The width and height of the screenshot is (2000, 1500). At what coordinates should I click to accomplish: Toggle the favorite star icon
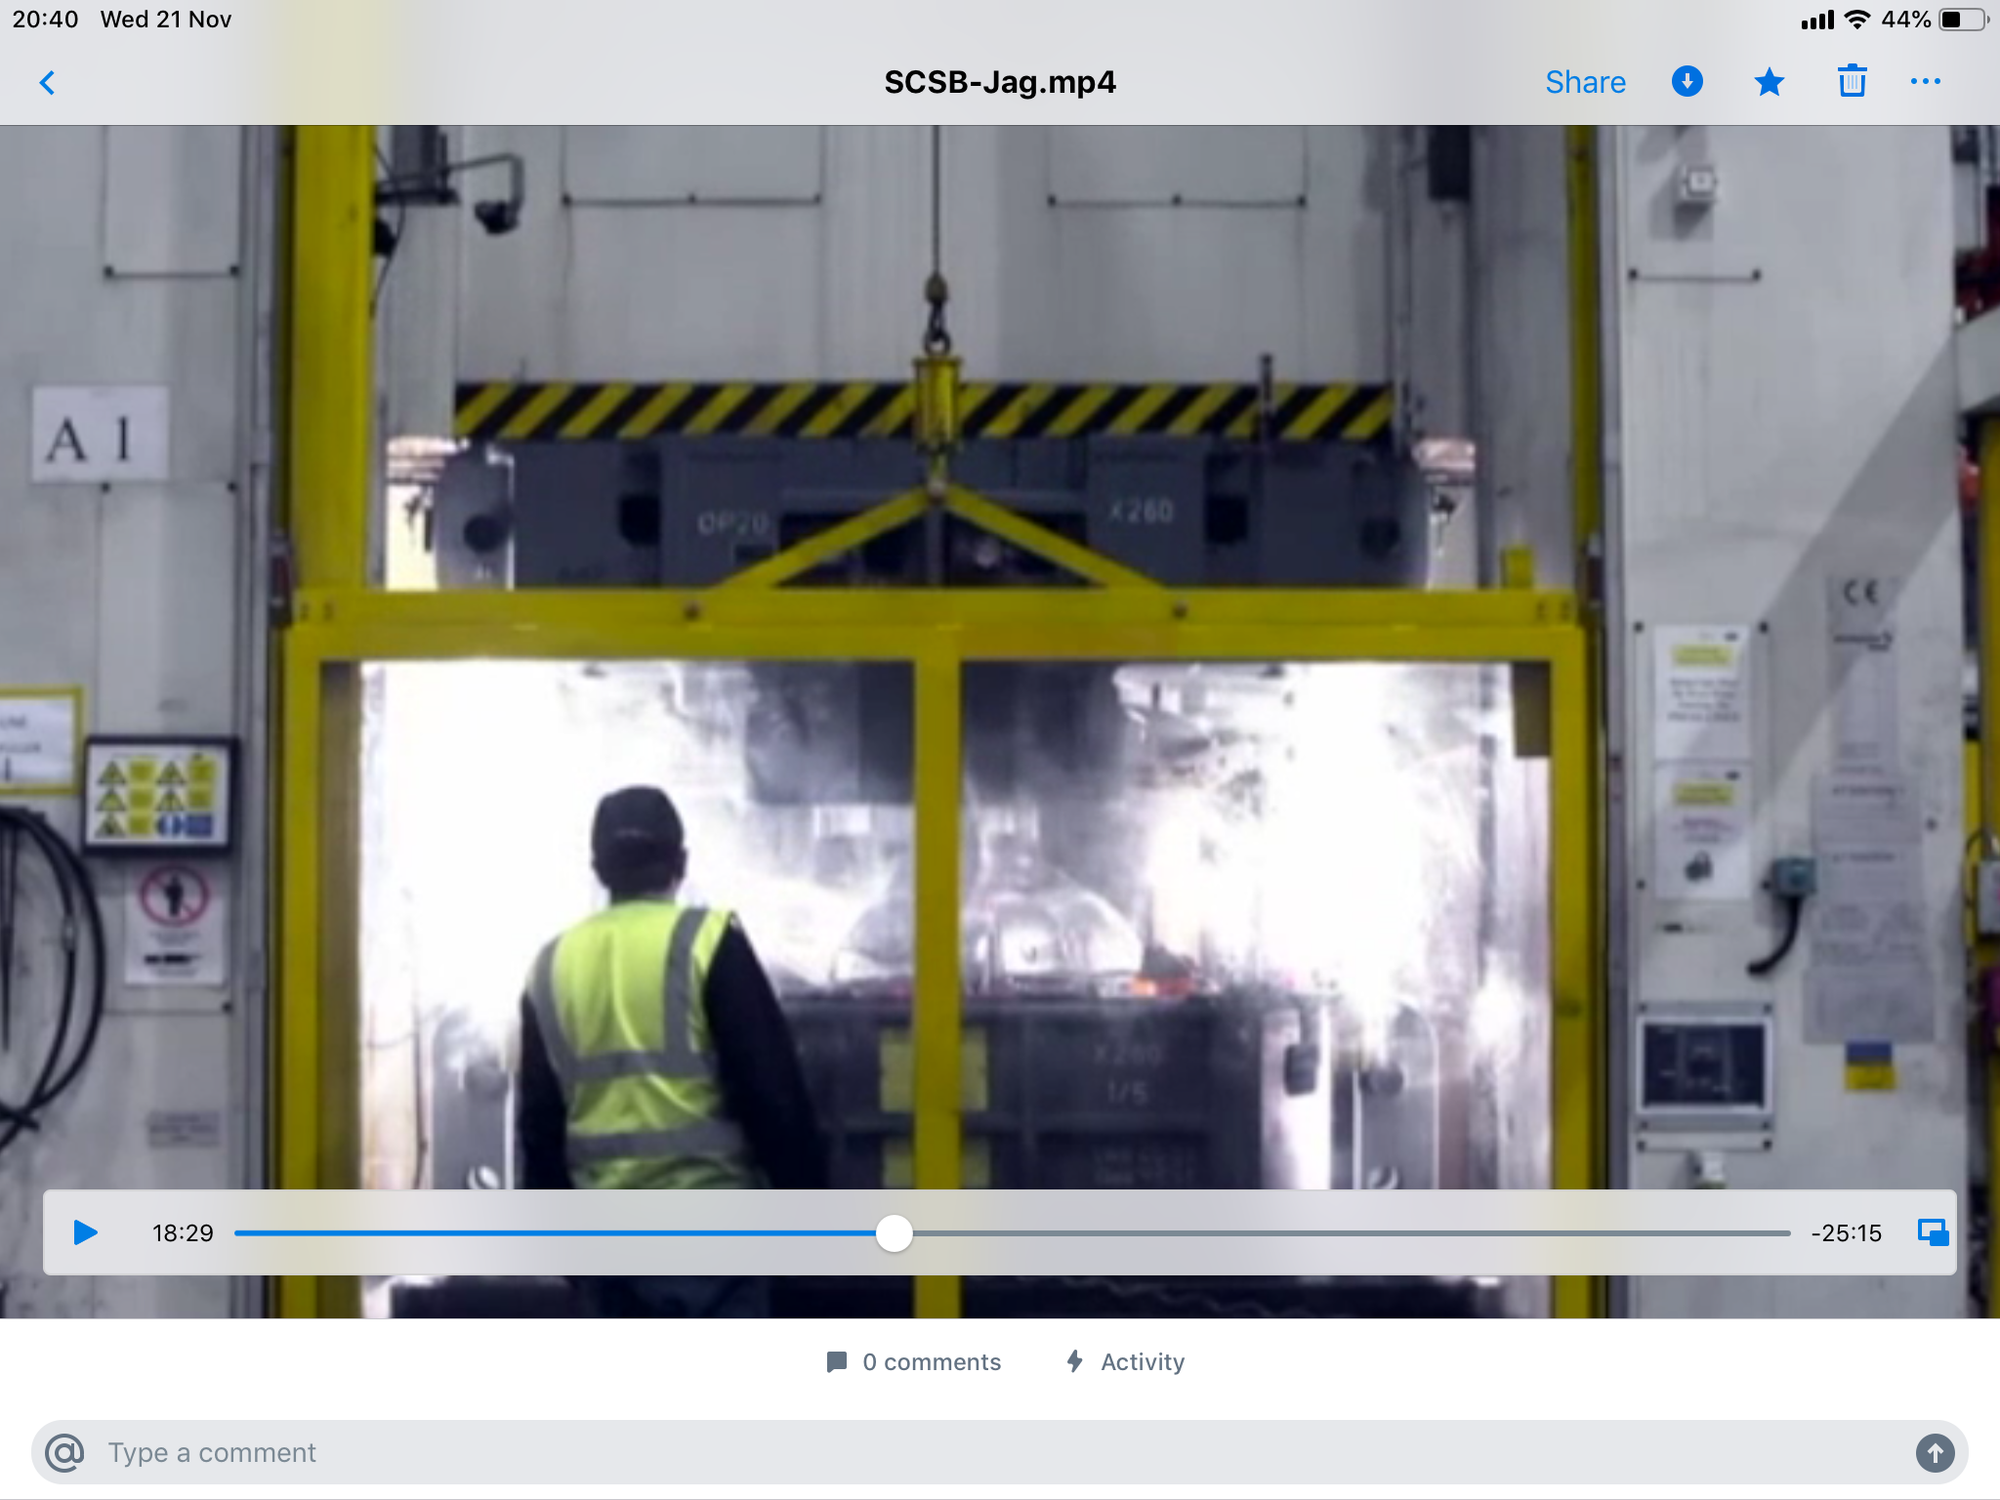[1769, 82]
